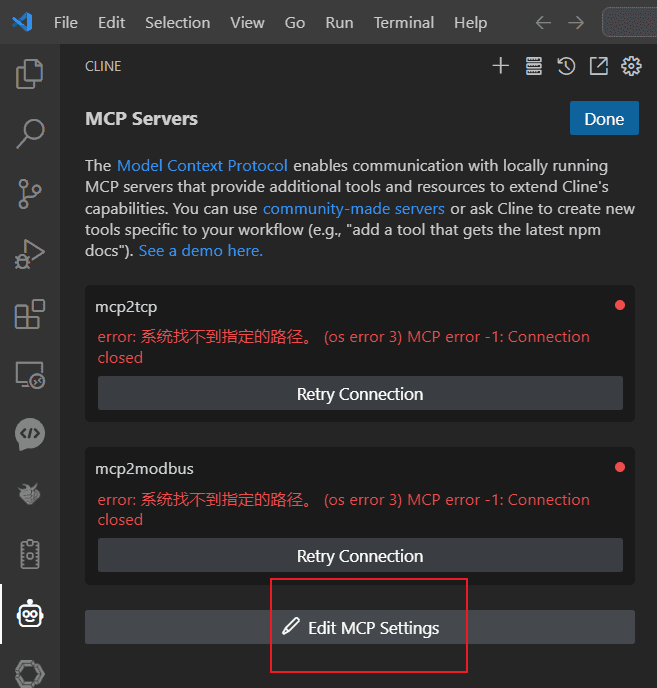This screenshot has width=657, height=688.
Task: Retry Connection for mcp2modbus server
Action: click(x=360, y=555)
